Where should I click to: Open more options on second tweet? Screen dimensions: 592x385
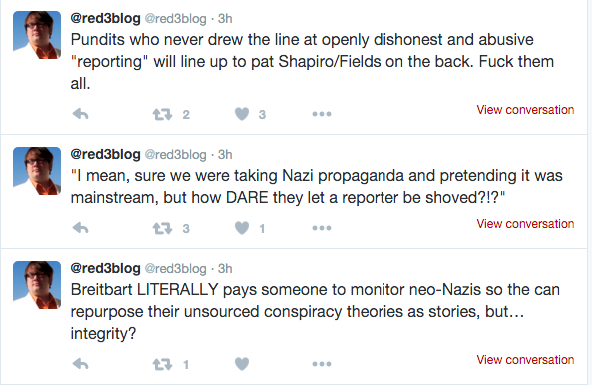pyautogui.click(x=322, y=228)
